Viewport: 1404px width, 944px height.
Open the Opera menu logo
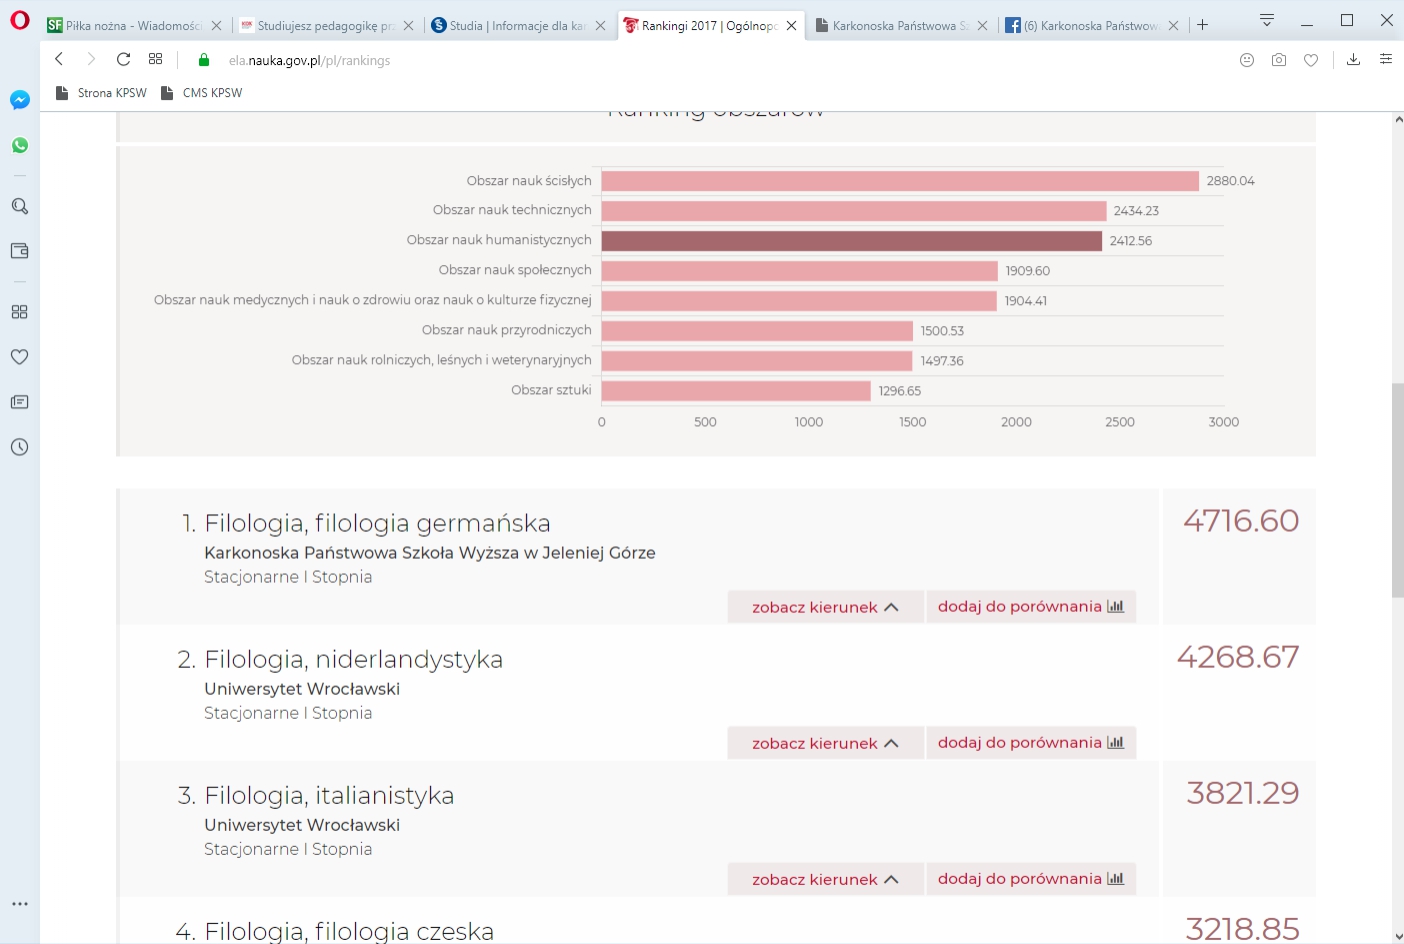point(20,21)
